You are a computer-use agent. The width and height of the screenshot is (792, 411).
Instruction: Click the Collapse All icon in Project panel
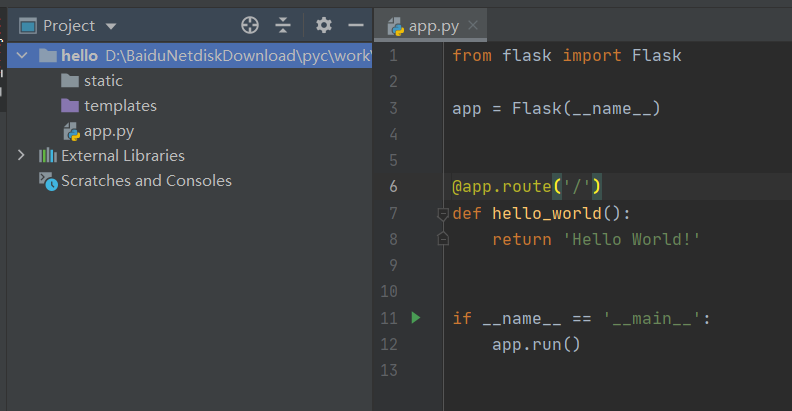283,25
